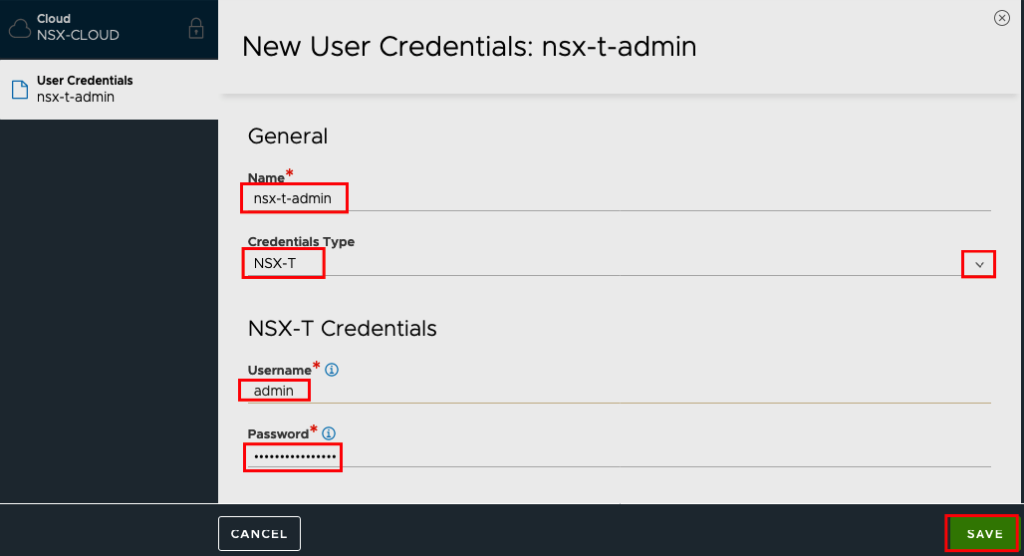Click the cloud icon beside NSX-CLOUD
Viewport: 1024px width, 556px height.
tap(20, 28)
